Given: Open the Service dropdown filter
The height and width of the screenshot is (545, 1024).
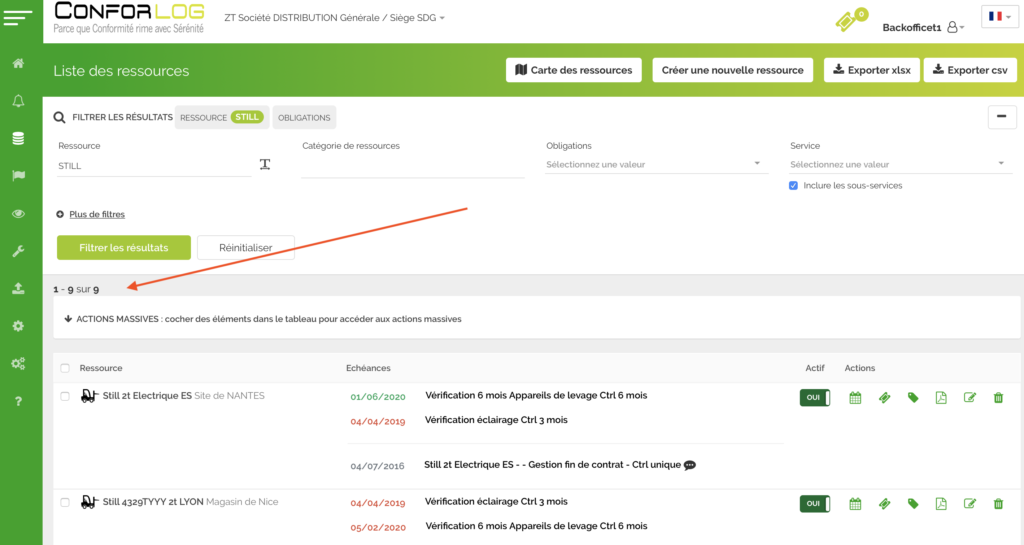Looking at the screenshot, I should pyautogui.click(x=898, y=165).
